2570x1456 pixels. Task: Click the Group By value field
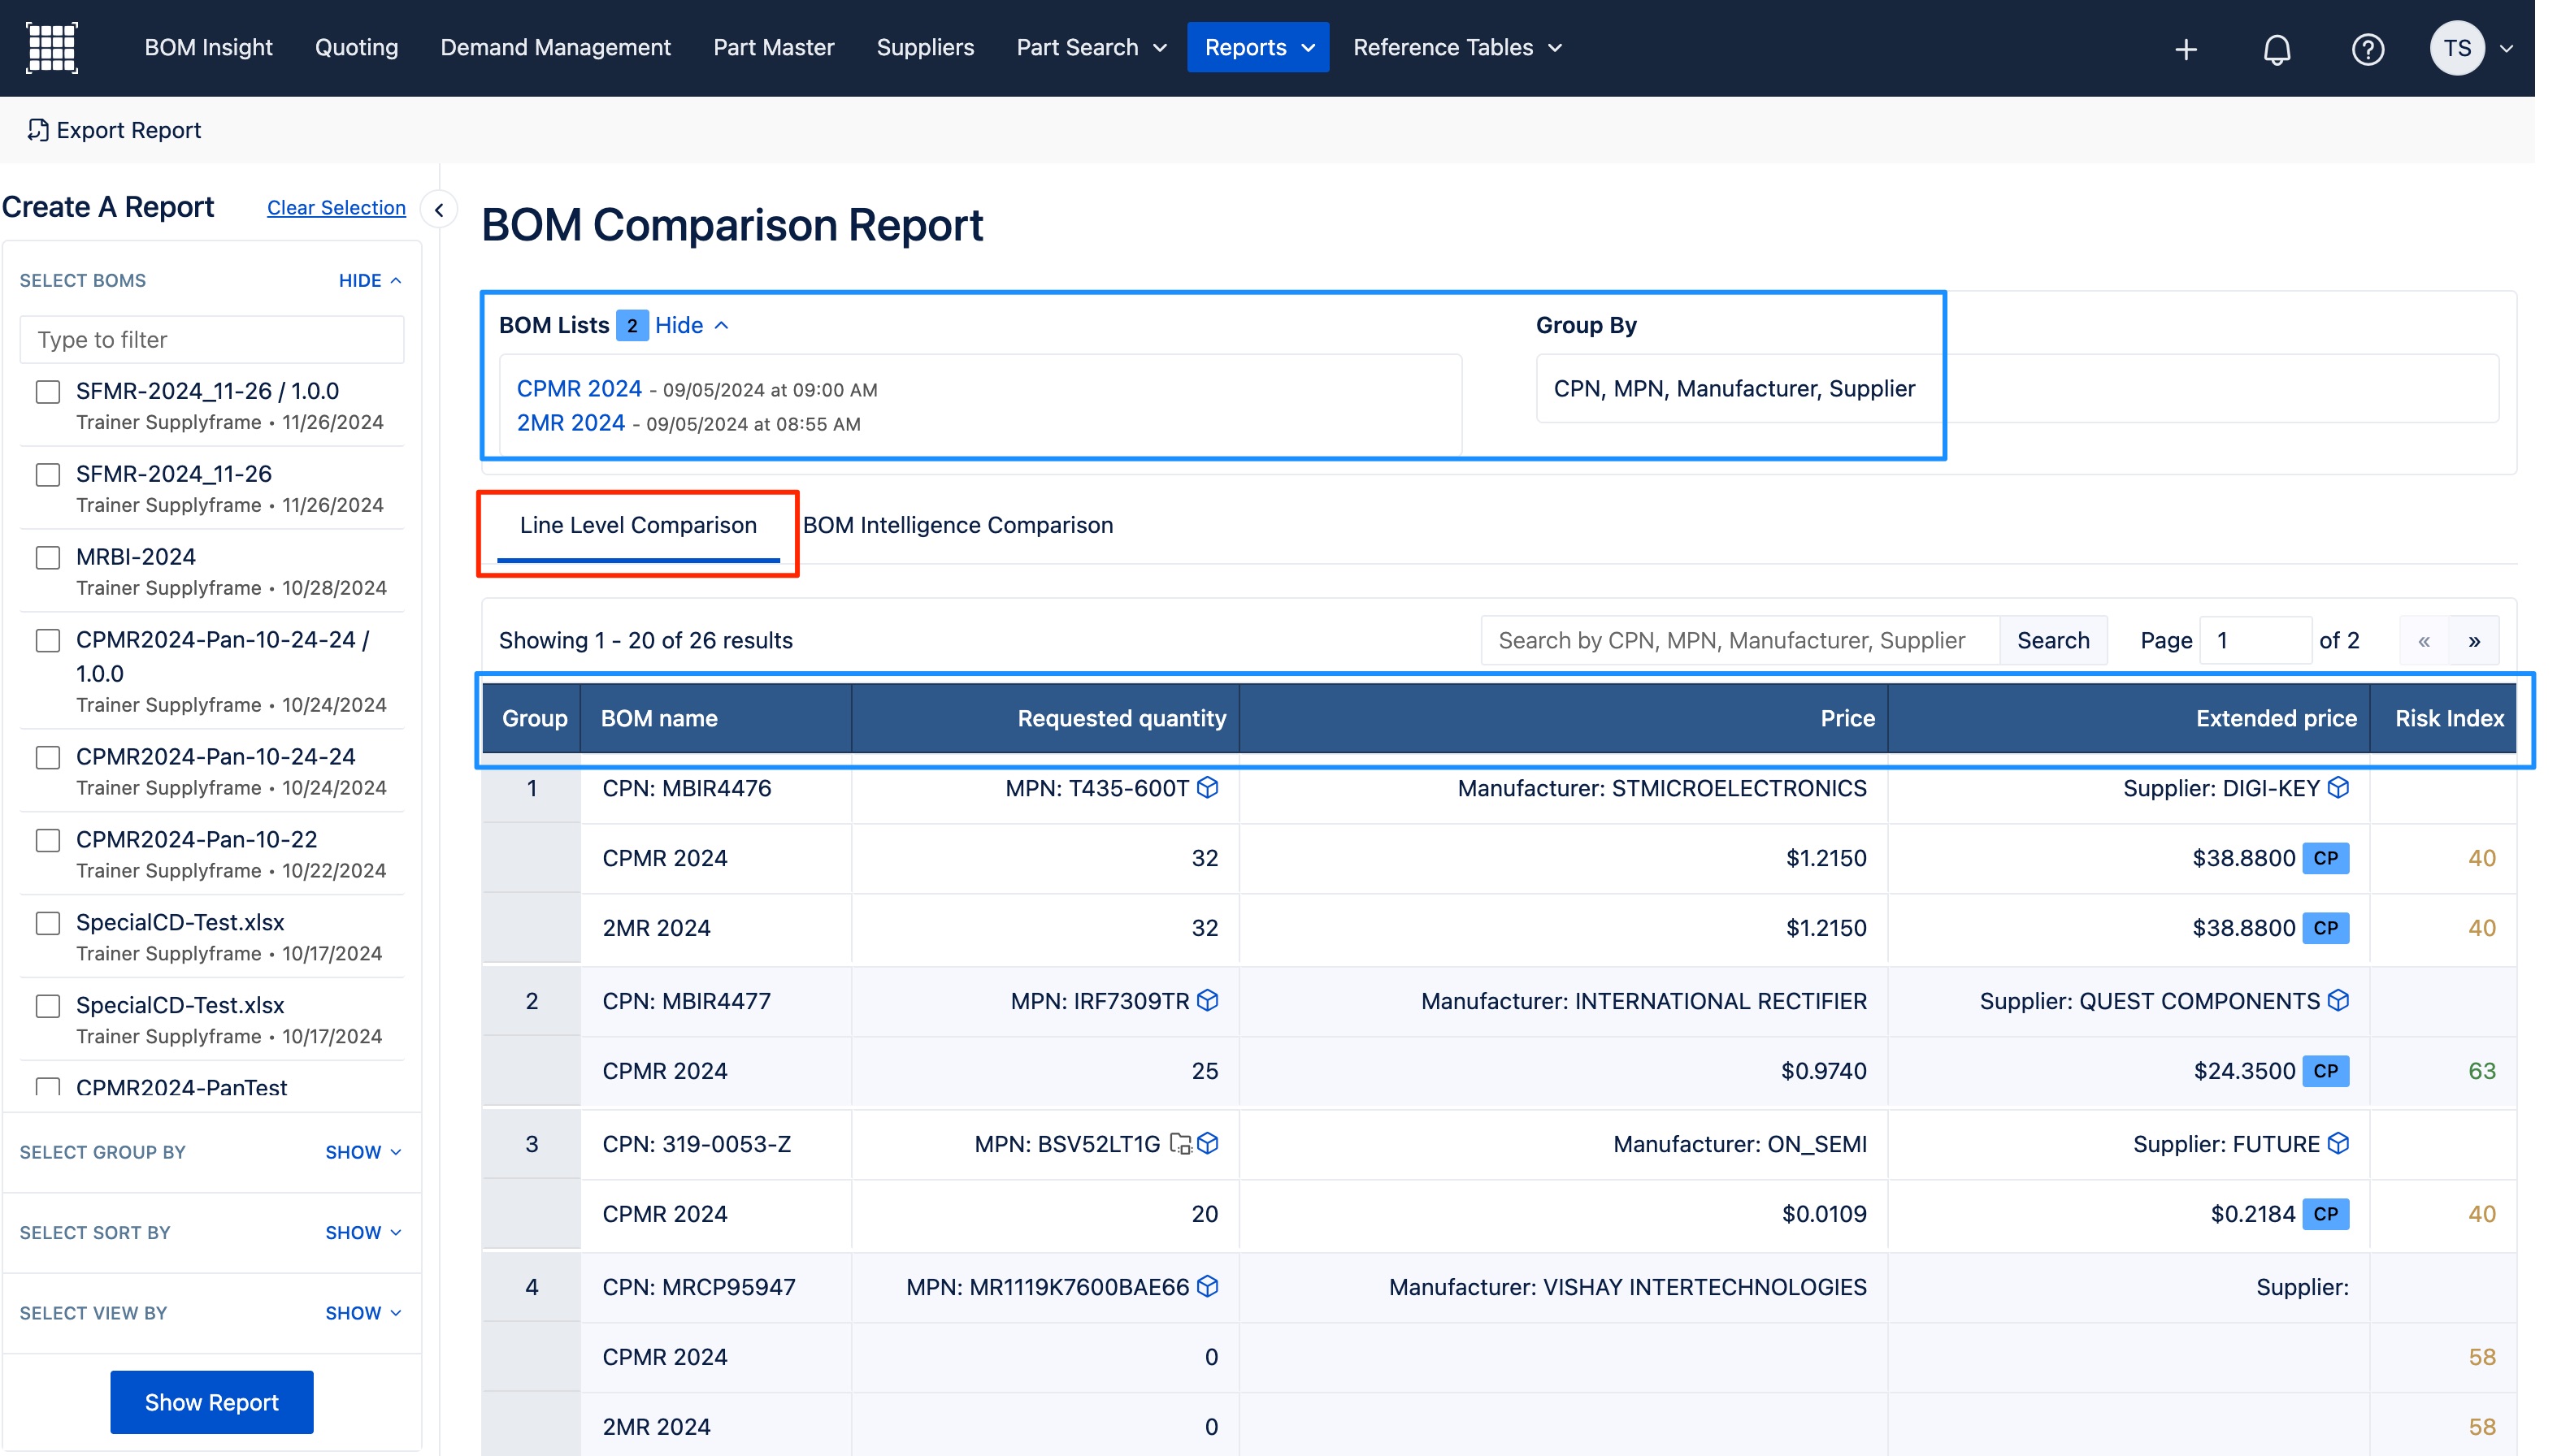click(2017, 389)
